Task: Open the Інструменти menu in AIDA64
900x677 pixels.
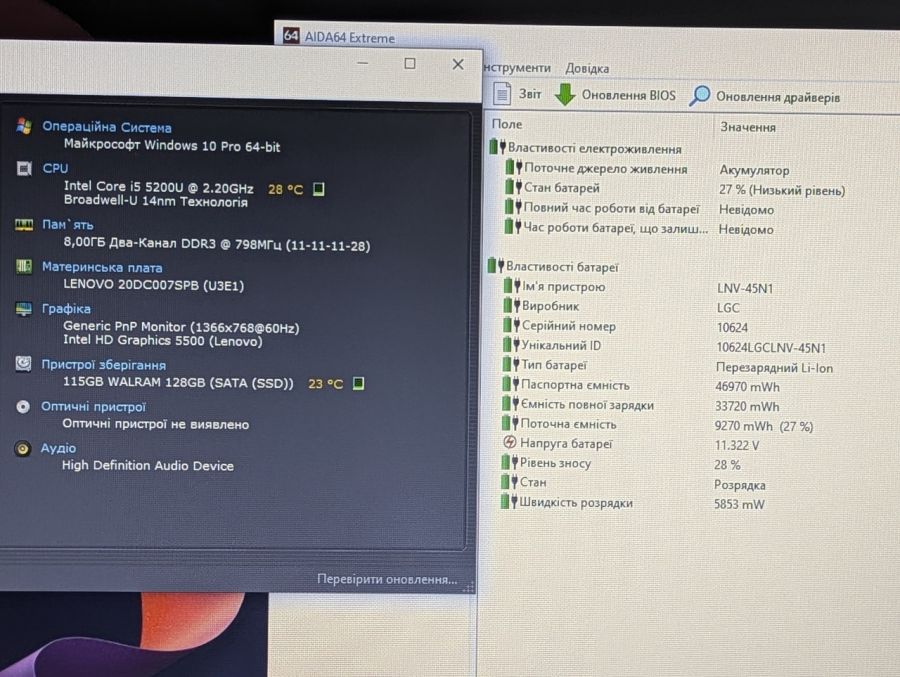Action: pyautogui.click(x=517, y=68)
